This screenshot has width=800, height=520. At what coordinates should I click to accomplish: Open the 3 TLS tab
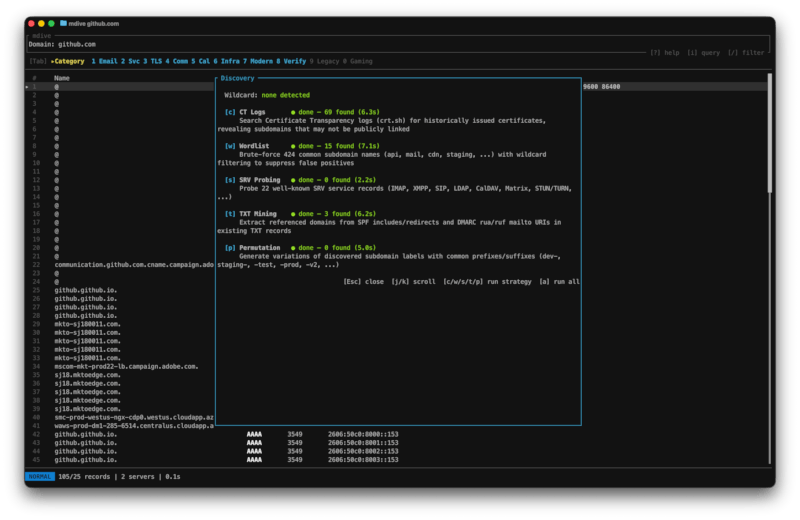[153, 61]
